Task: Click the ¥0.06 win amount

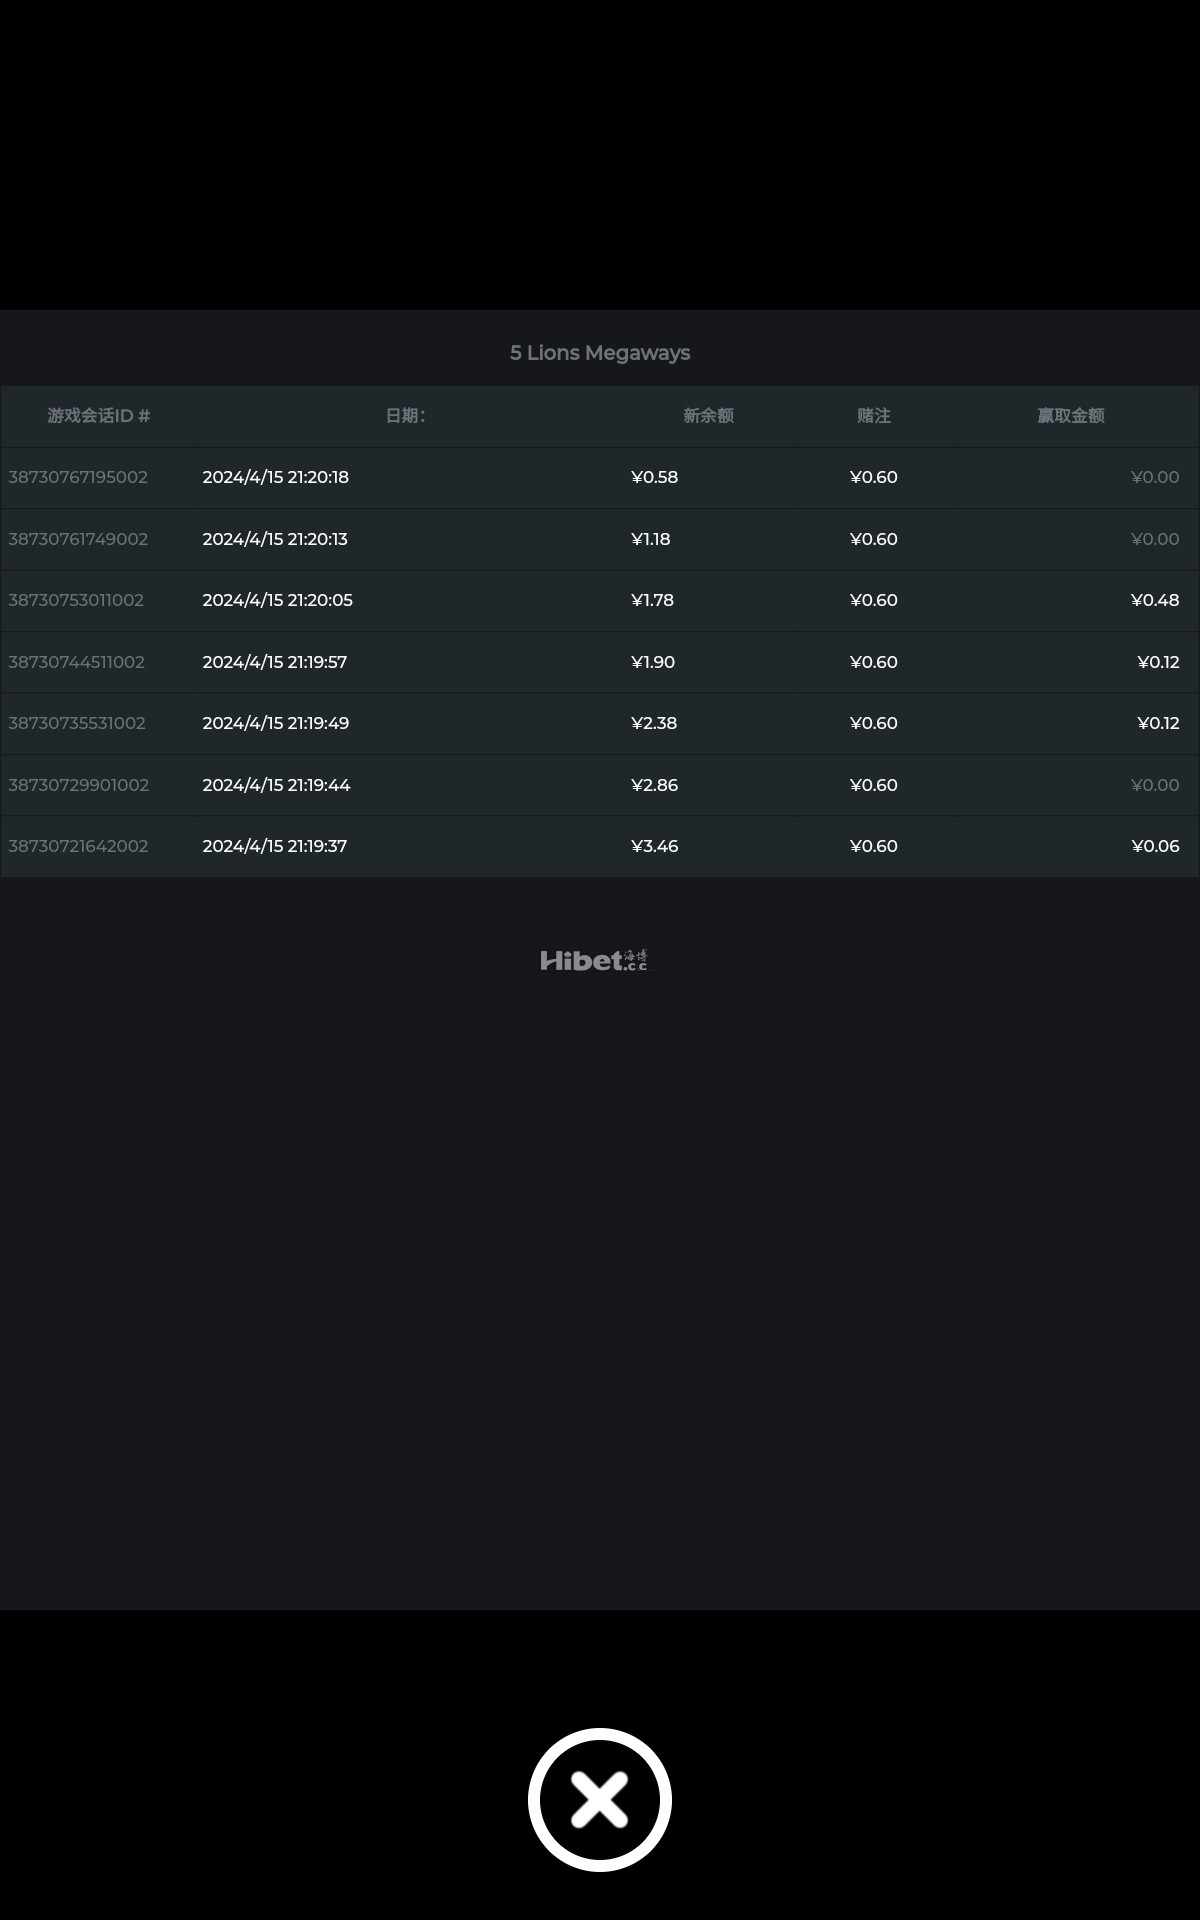Action: [1155, 846]
